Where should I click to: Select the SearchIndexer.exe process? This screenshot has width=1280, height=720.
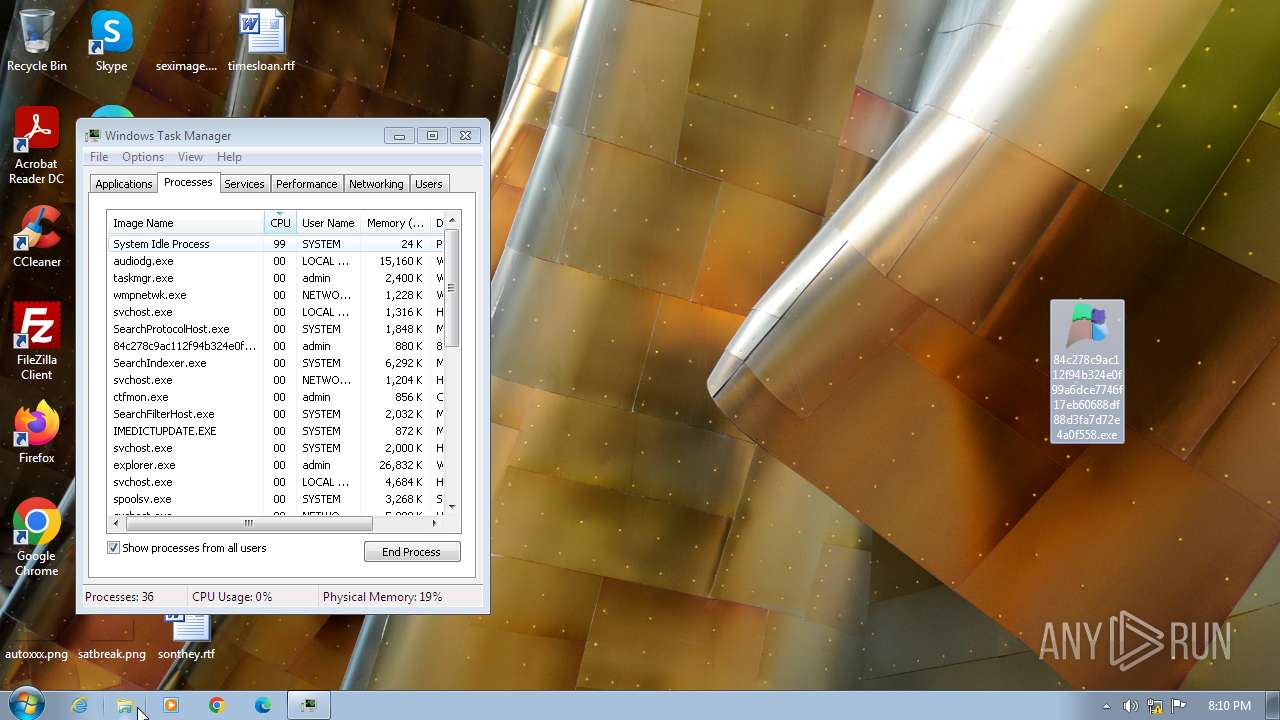[x=275, y=363]
